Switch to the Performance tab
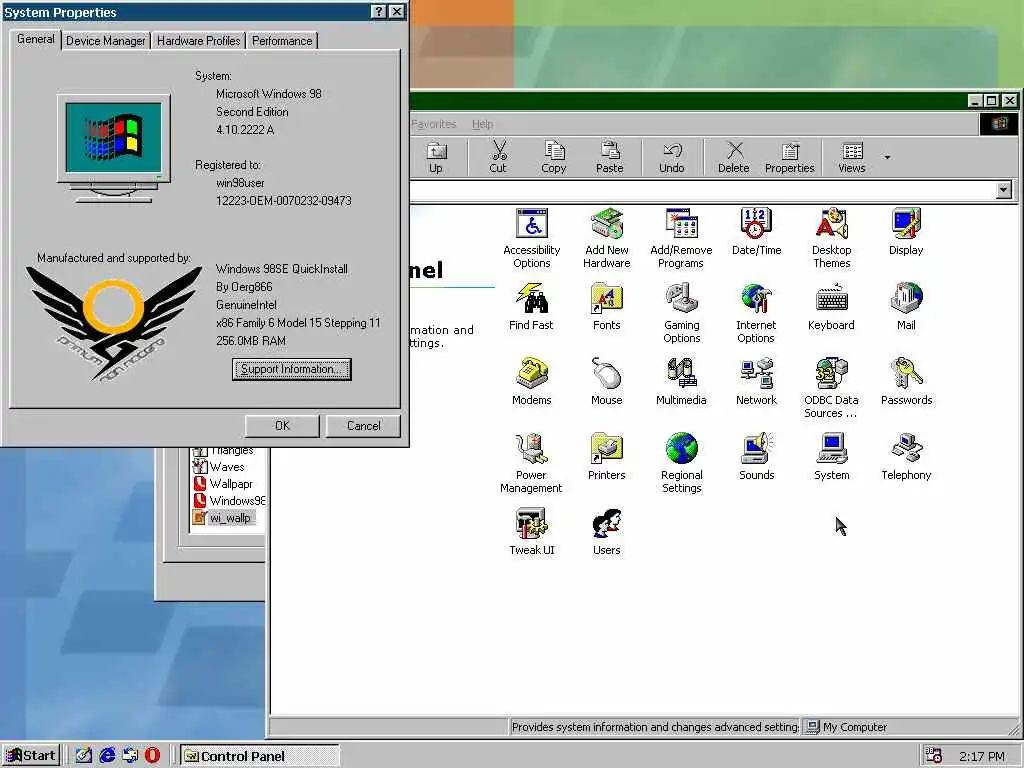Viewport: 1024px width, 768px height. (282, 40)
